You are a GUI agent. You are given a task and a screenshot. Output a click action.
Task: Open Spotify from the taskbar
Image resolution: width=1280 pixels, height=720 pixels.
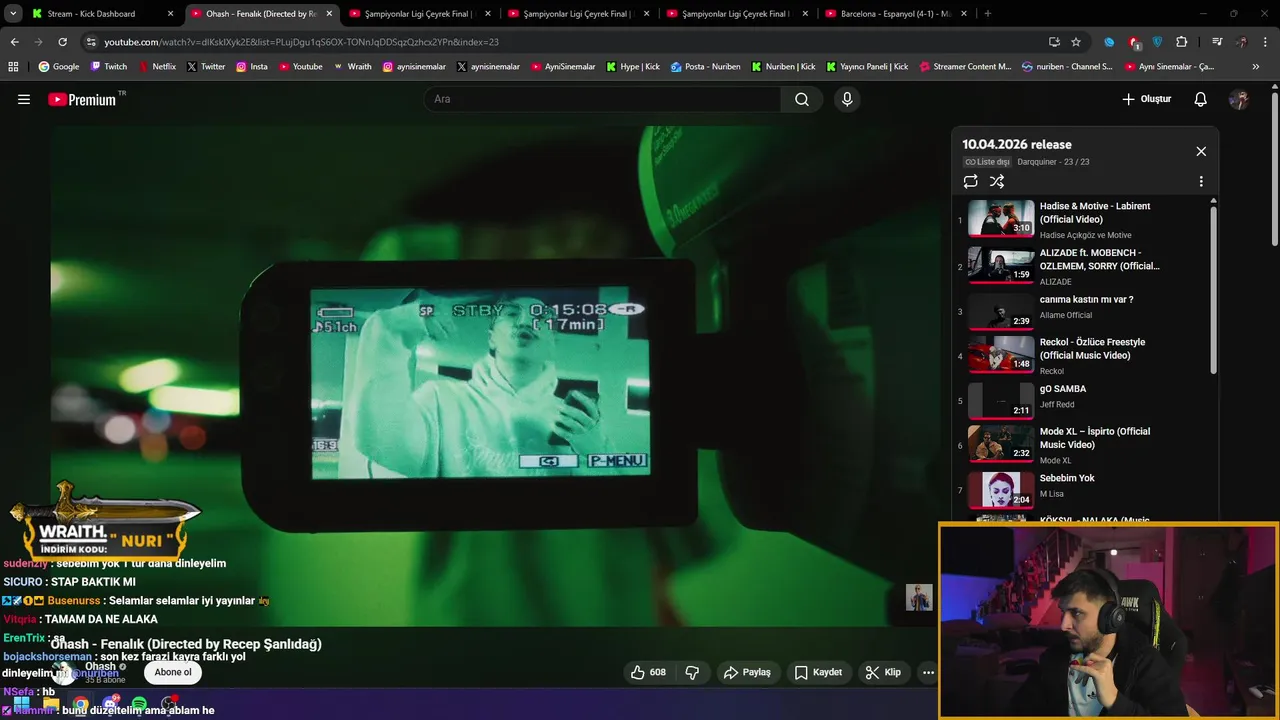[x=139, y=704]
